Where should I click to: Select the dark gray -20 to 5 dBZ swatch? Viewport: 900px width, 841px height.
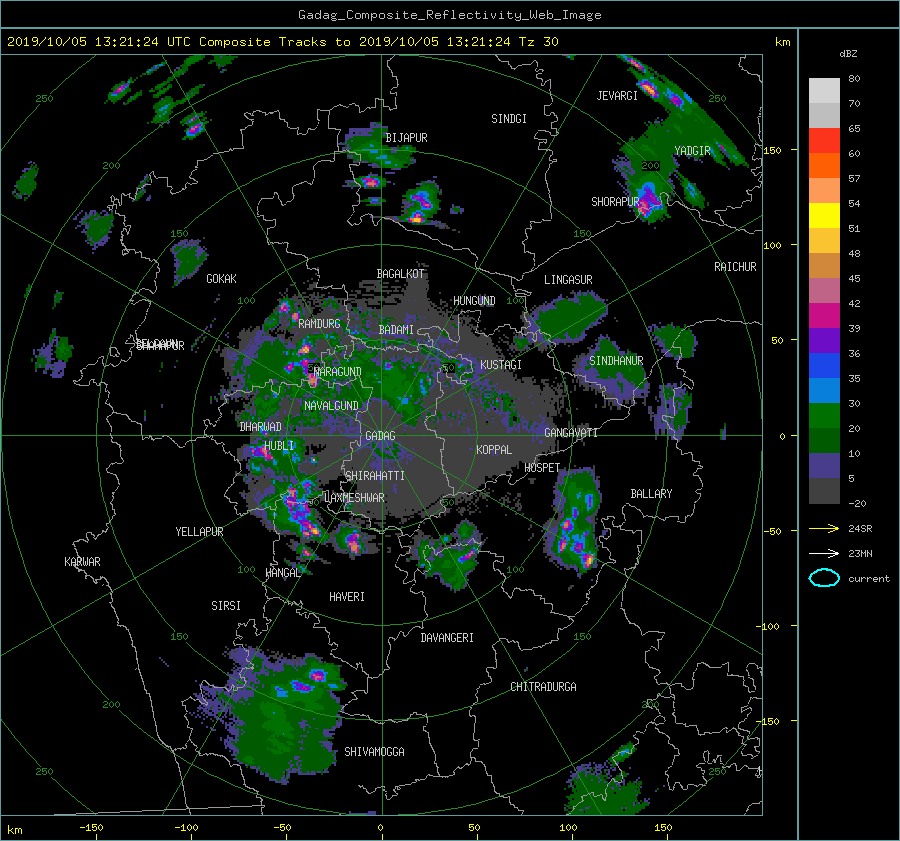(824, 491)
